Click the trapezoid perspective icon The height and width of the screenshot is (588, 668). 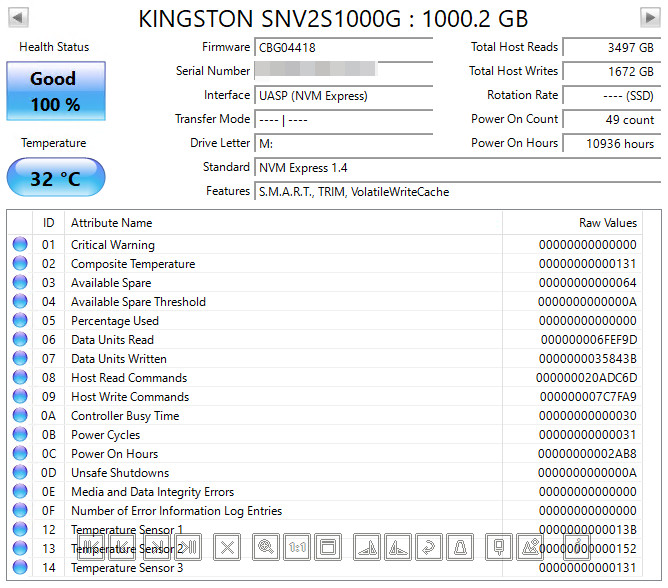tap(460, 547)
